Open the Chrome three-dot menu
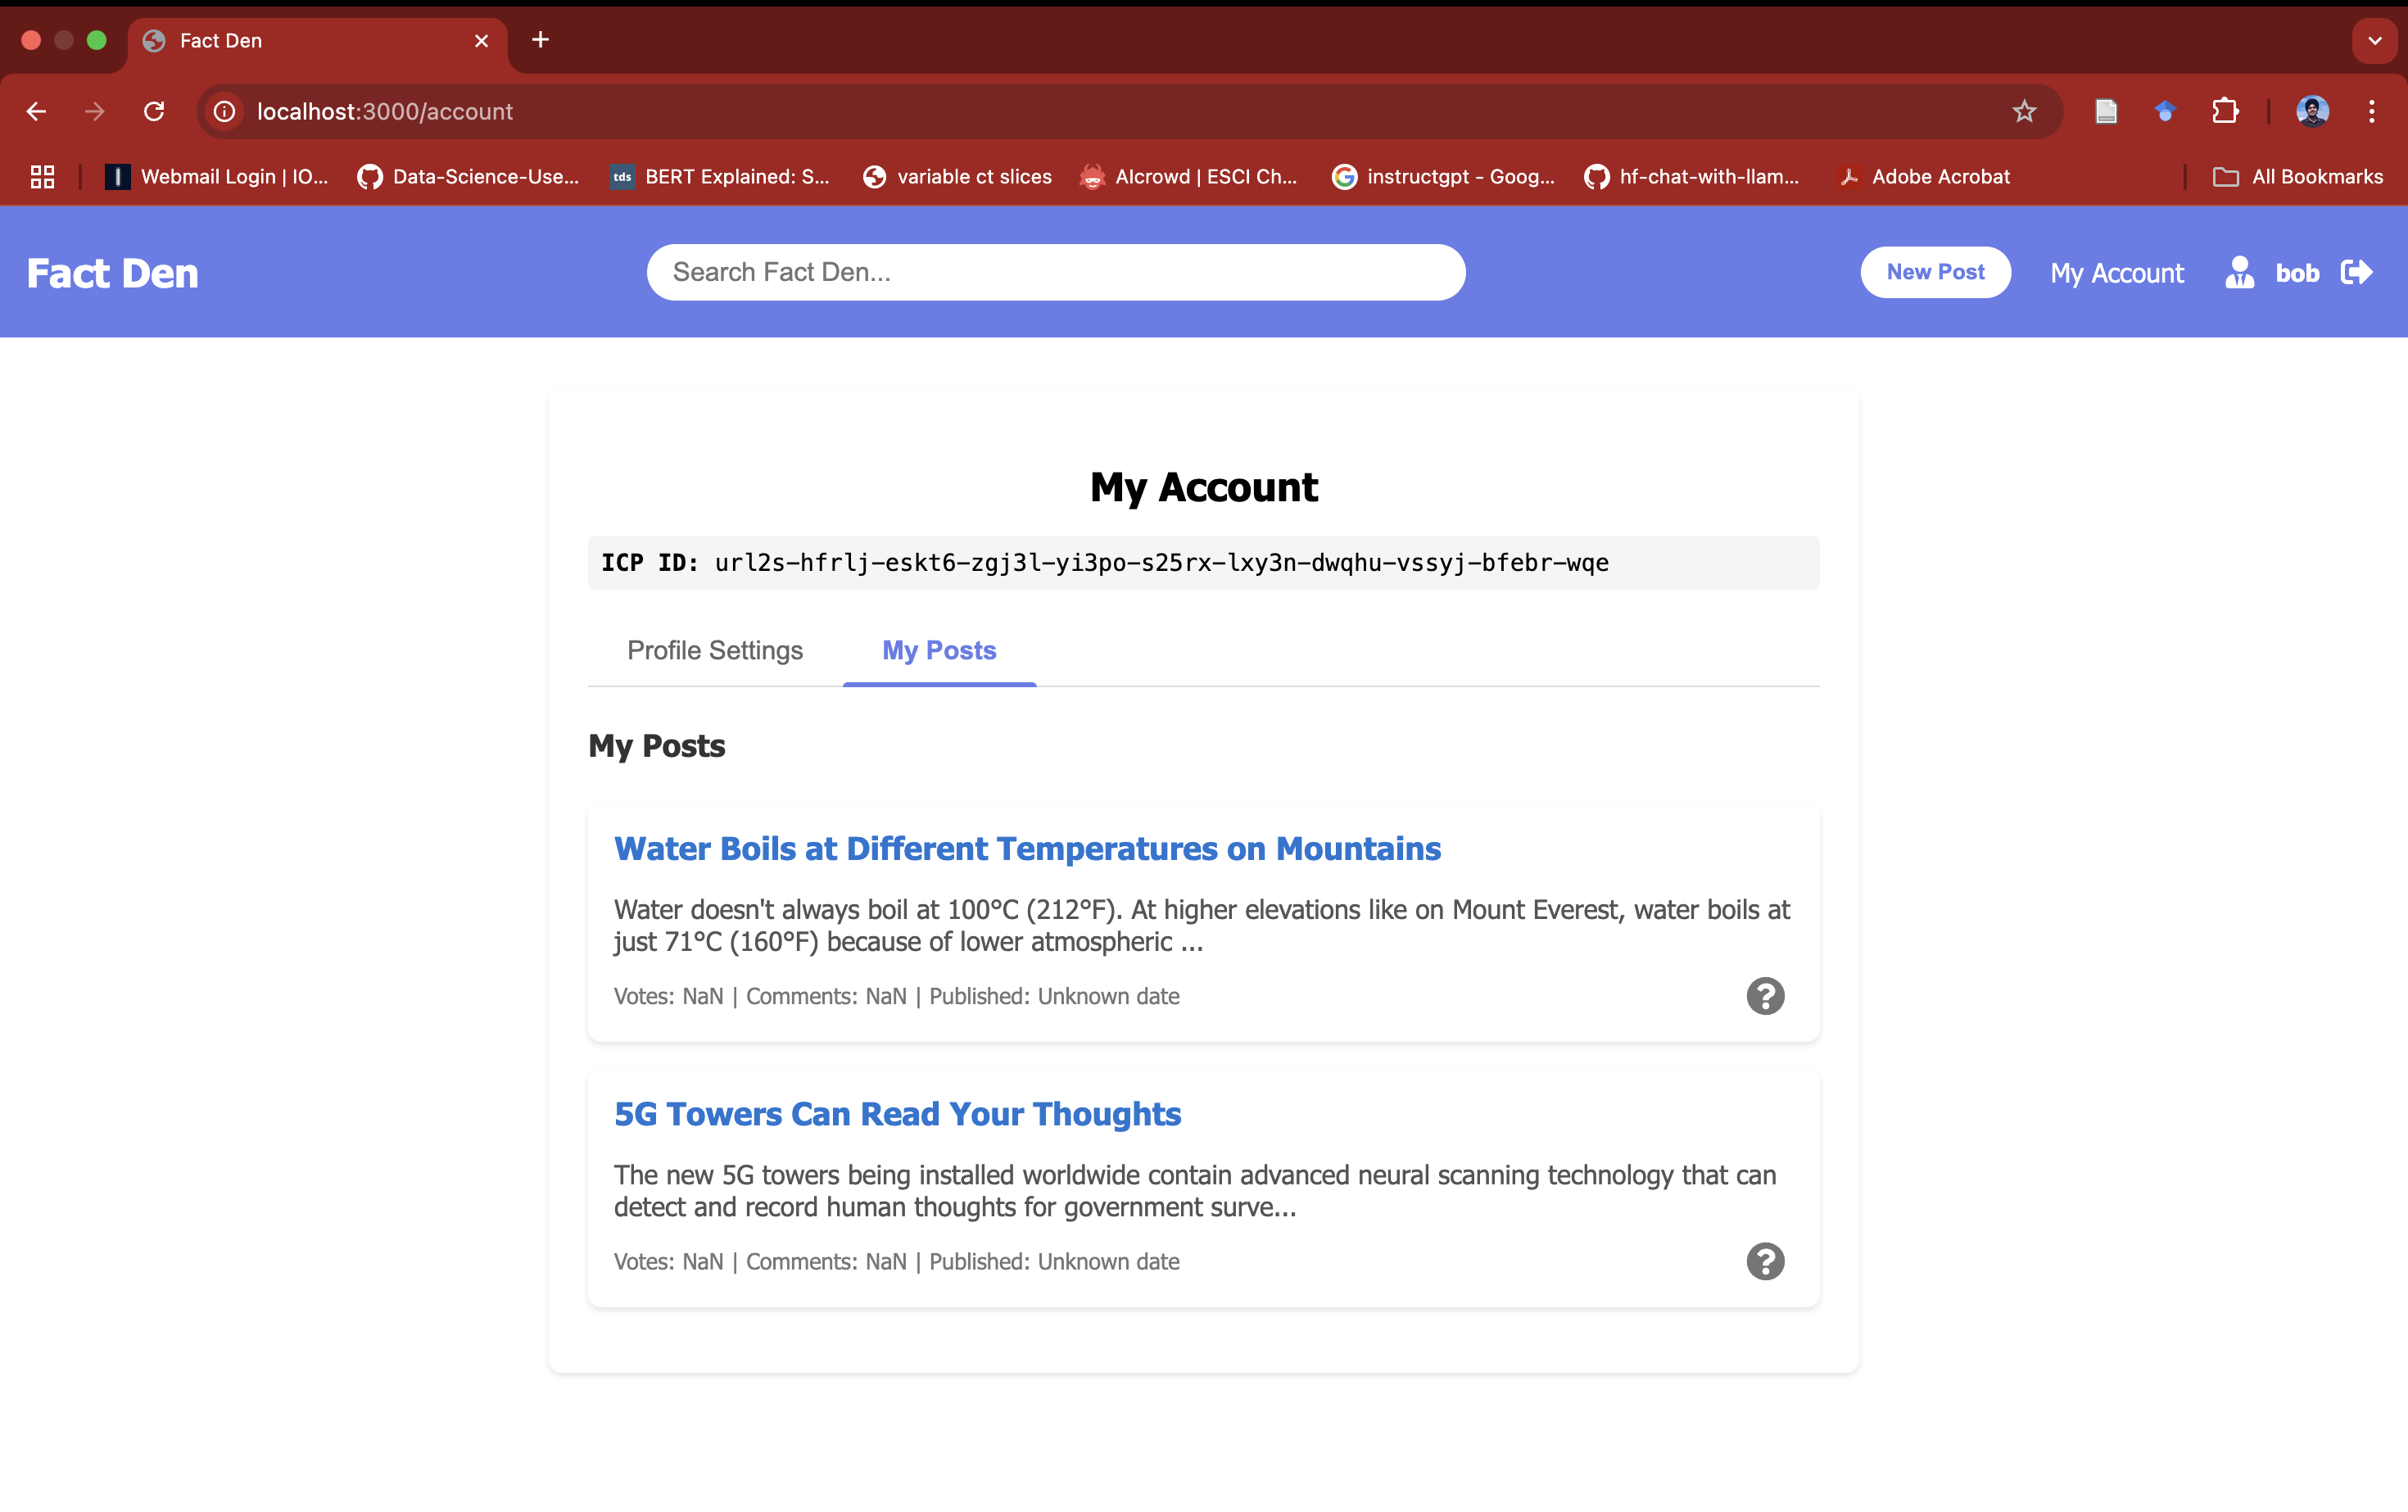Screen dimensions: 2408x1512 [x=2371, y=111]
